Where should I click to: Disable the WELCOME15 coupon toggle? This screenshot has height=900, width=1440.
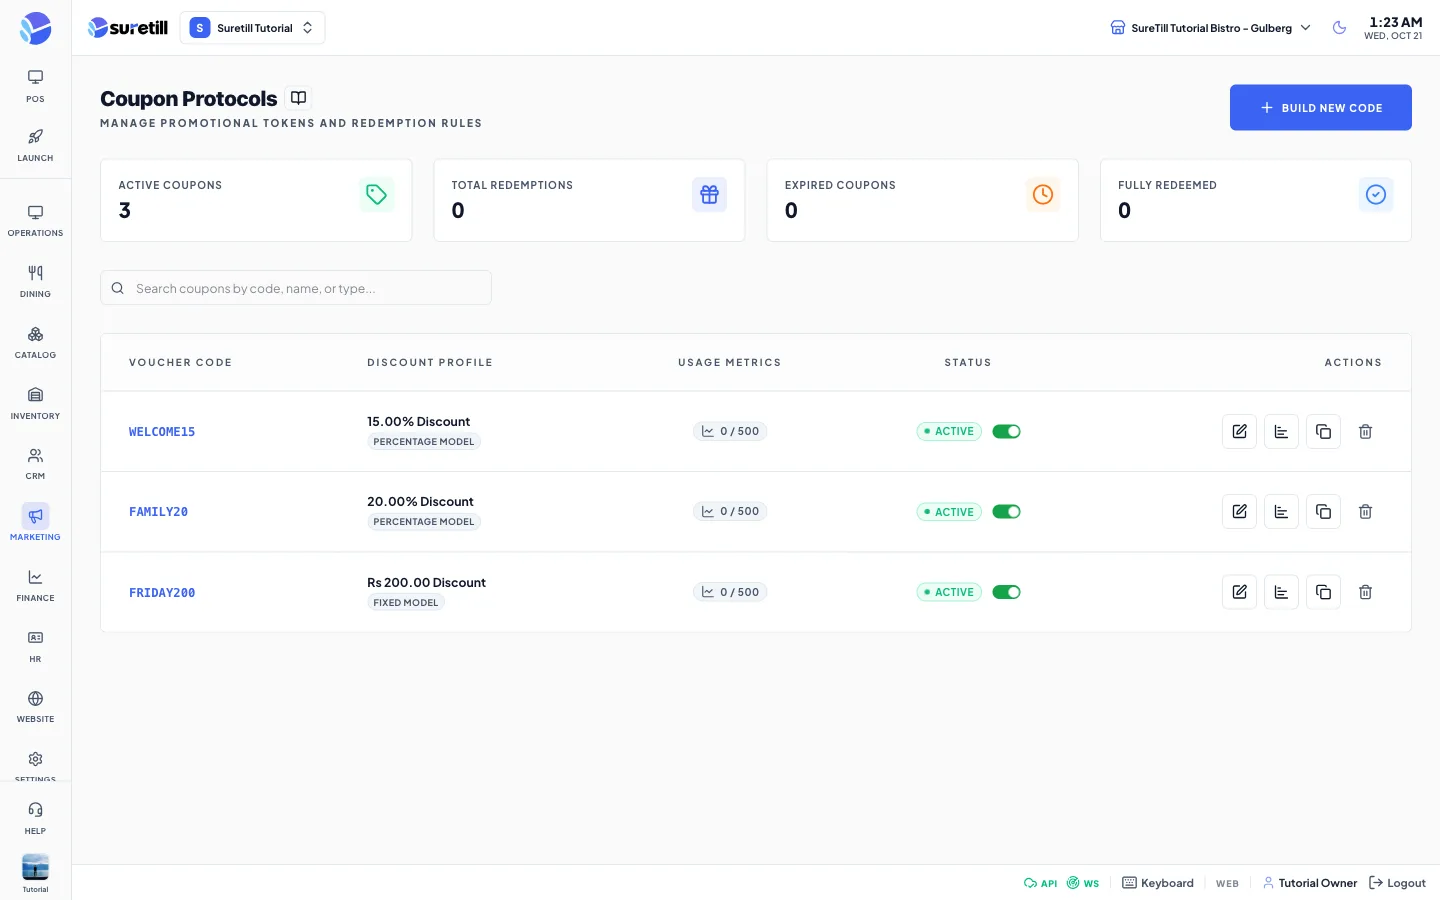[1006, 431]
